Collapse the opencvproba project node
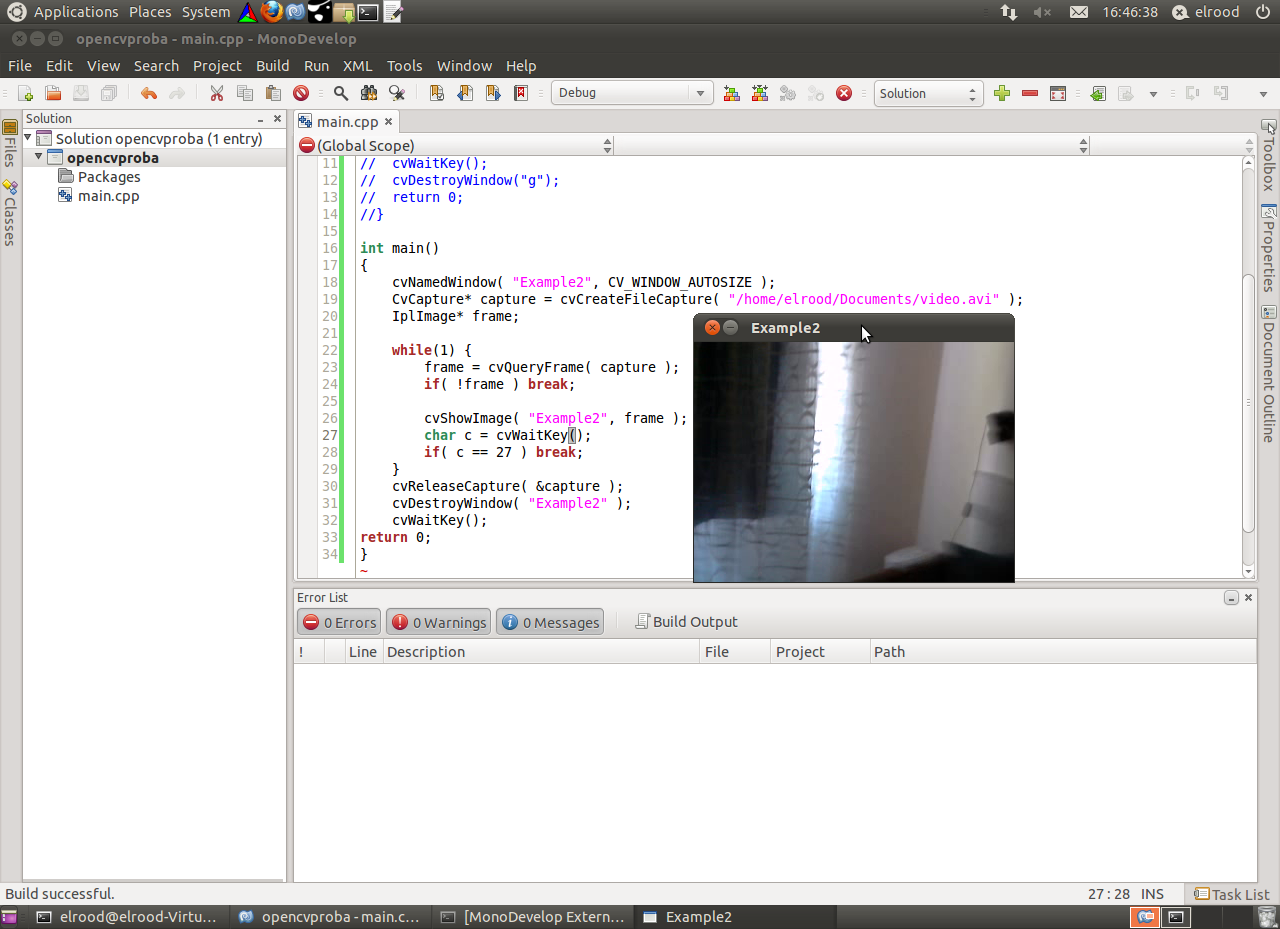The height and width of the screenshot is (929, 1280). (39, 157)
